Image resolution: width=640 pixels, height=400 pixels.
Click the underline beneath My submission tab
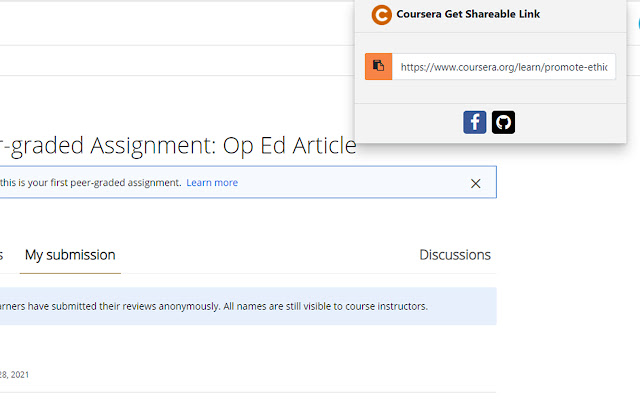coord(70,272)
